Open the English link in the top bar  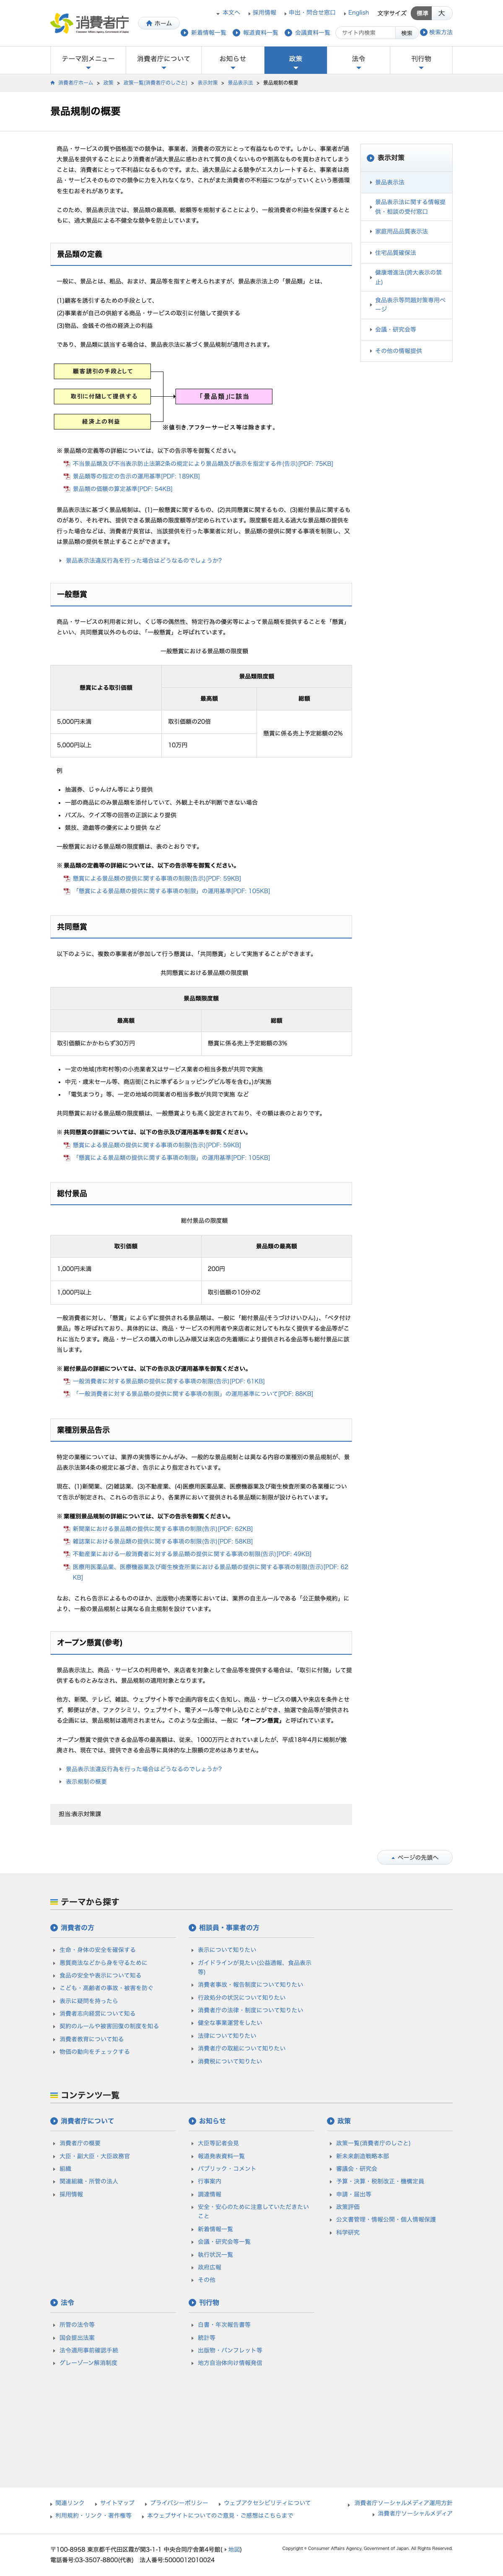pos(358,13)
